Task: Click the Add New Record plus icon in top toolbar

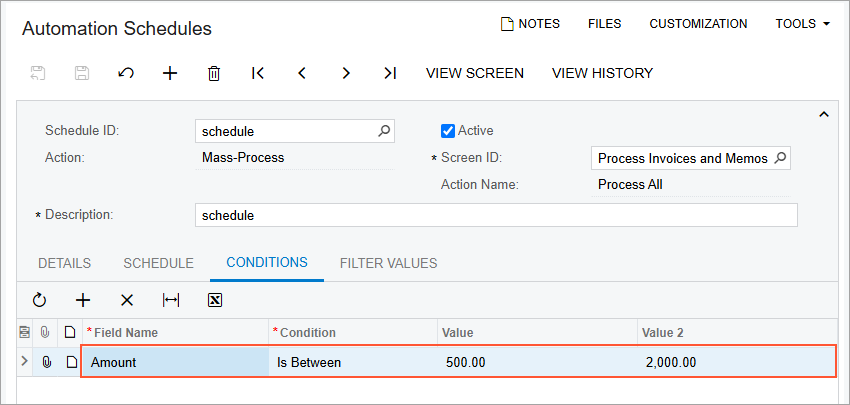Action: 170,73
